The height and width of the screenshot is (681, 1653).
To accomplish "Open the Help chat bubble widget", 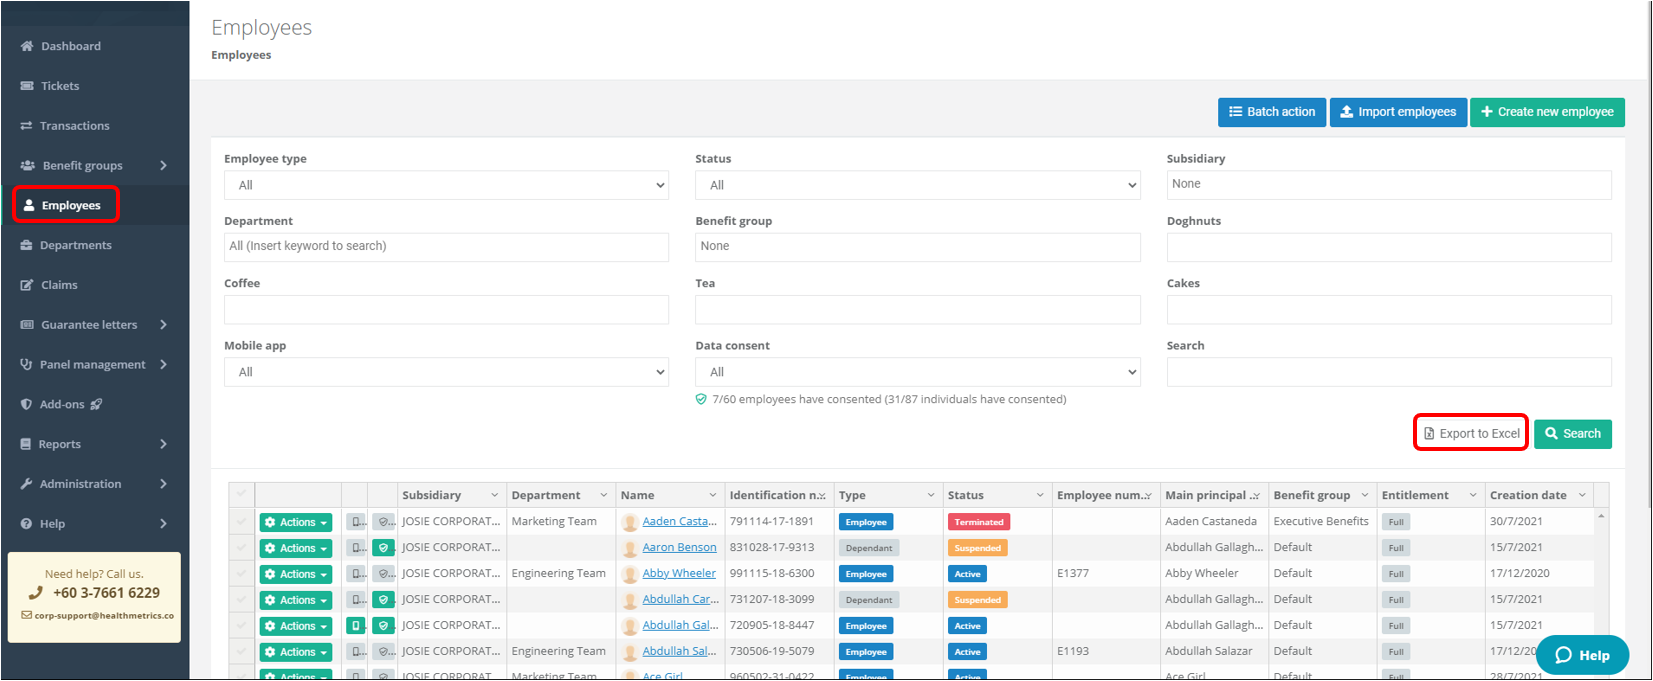I will point(1582,655).
